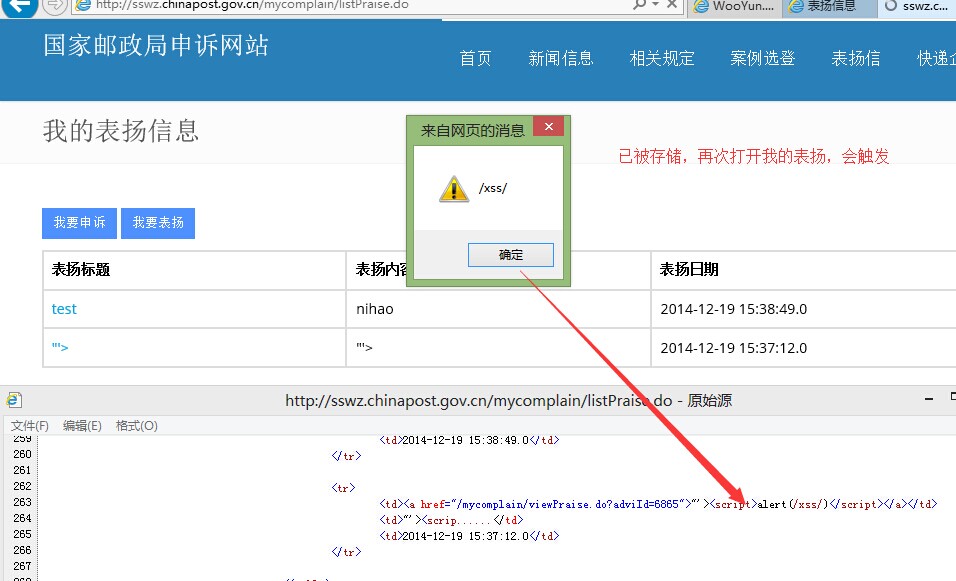Open the 编辑(E) menu in source viewer
This screenshot has width=956, height=581.
(x=82, y=426)
